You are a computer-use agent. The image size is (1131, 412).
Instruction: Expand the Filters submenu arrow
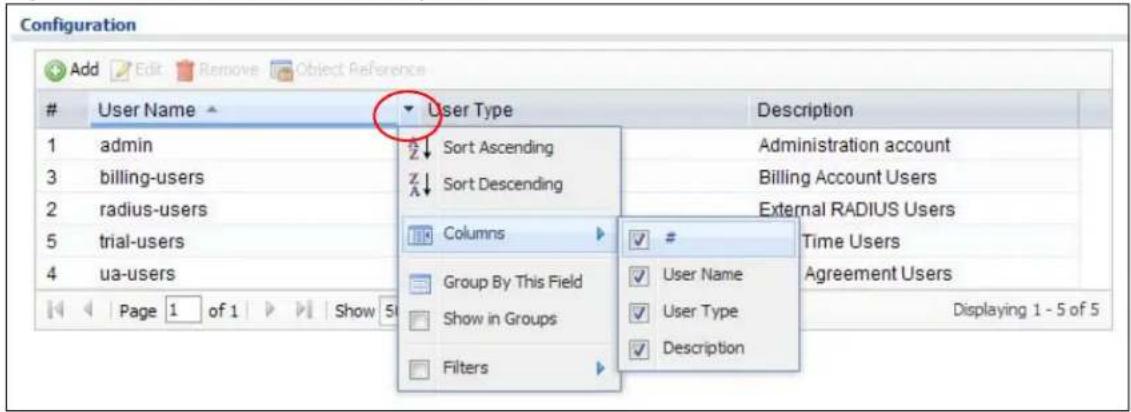click(x=599, y=368)
